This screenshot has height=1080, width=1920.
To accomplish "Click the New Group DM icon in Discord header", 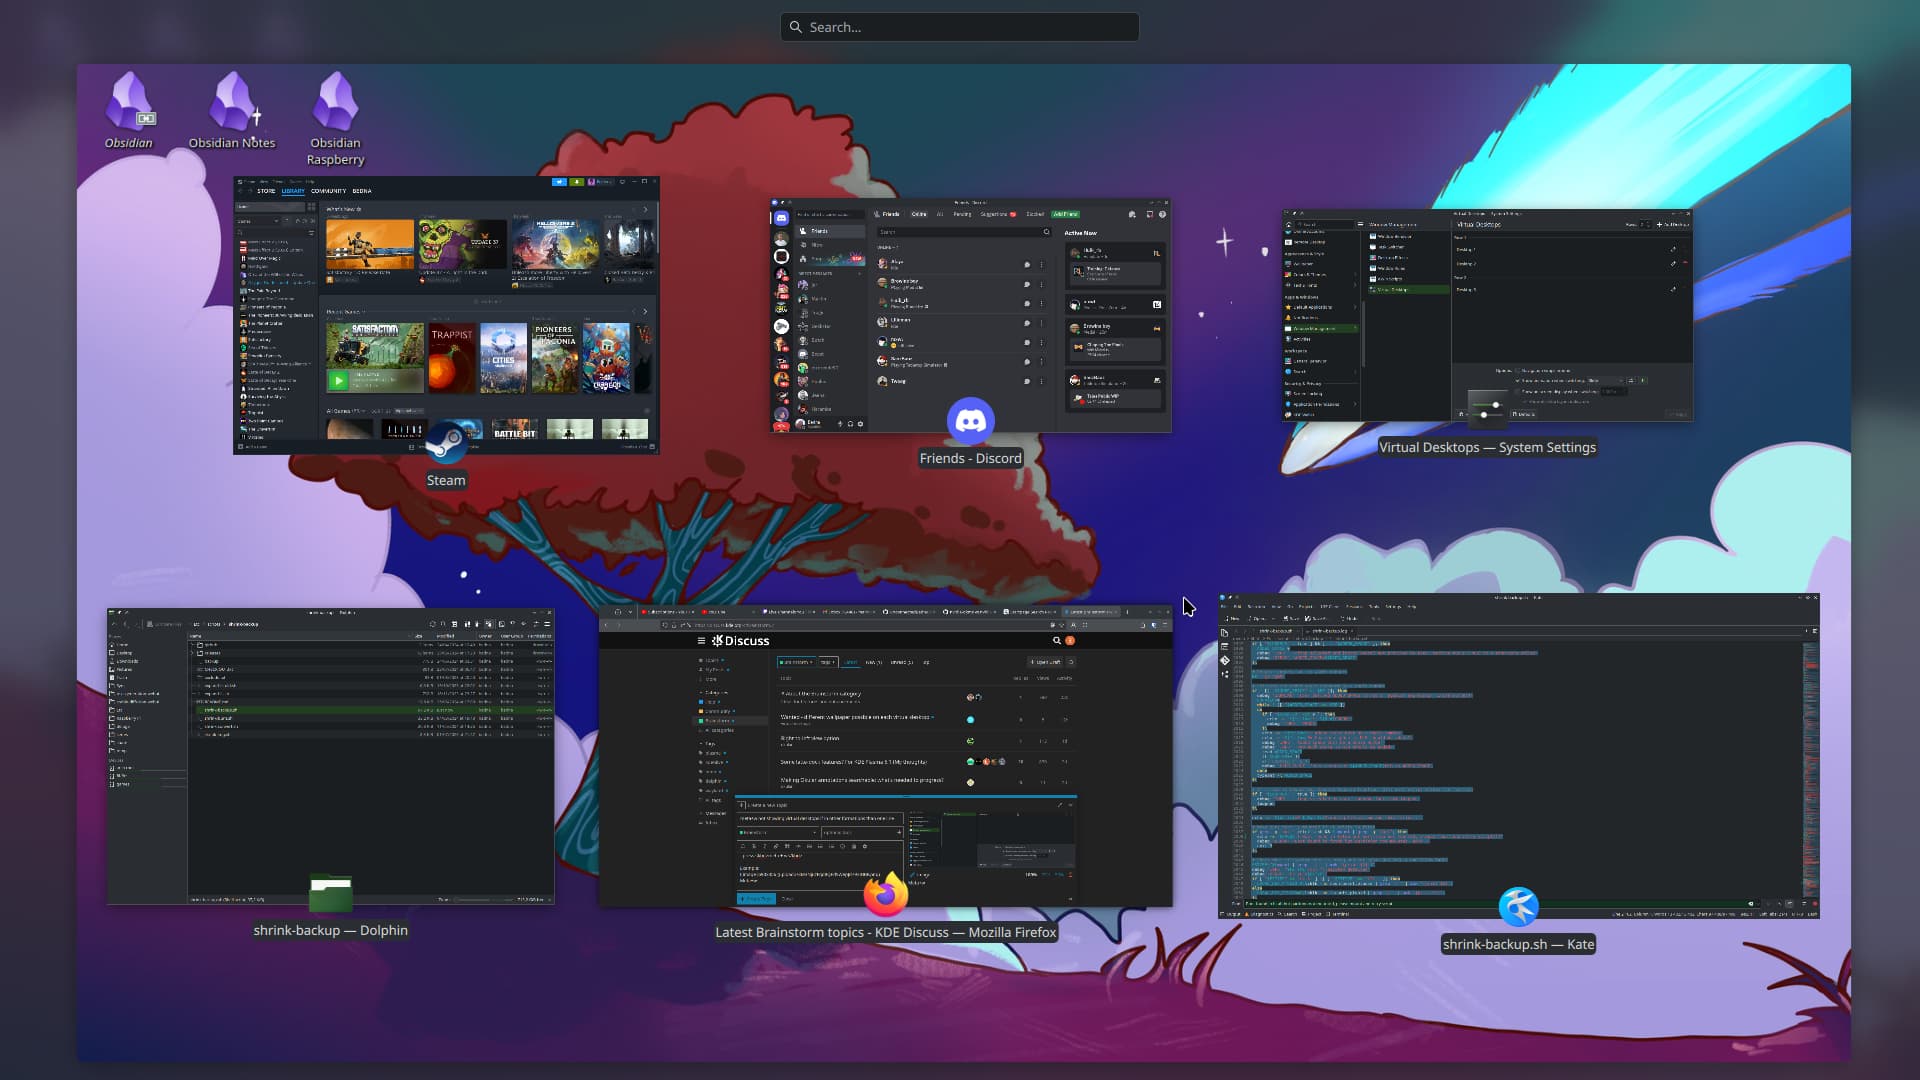I will click(x=1132, y=214).
